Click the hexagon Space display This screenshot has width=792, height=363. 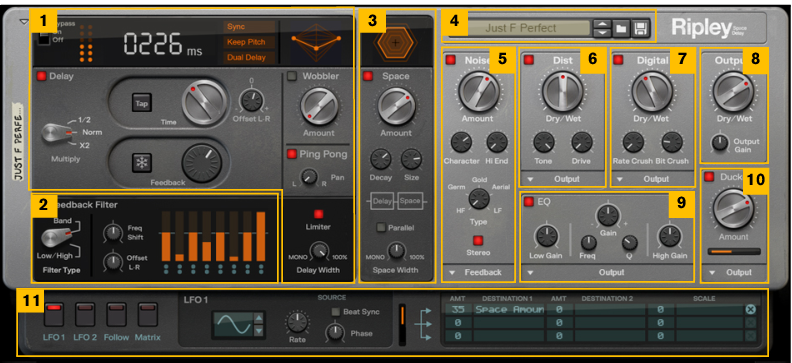pyautogui.click(x=395, y=43)
